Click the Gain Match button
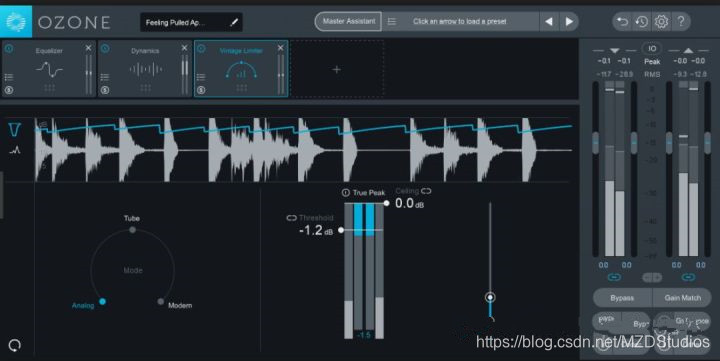720x361 pixels. click(x=682, y=298)
